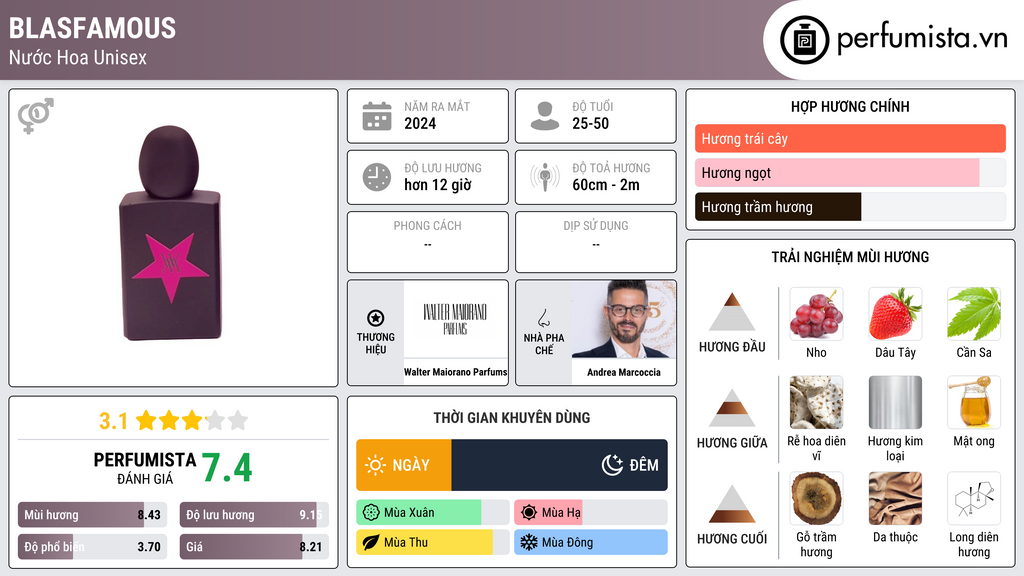The width and height of the screenshot is (1024, 576).
Task: Click the Hương ngọt accord bar
Action: (850, 172)
